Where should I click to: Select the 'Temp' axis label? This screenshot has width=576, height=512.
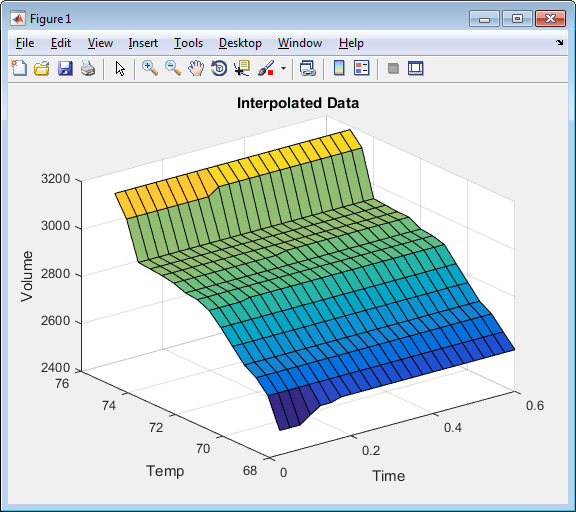point(165,470)
